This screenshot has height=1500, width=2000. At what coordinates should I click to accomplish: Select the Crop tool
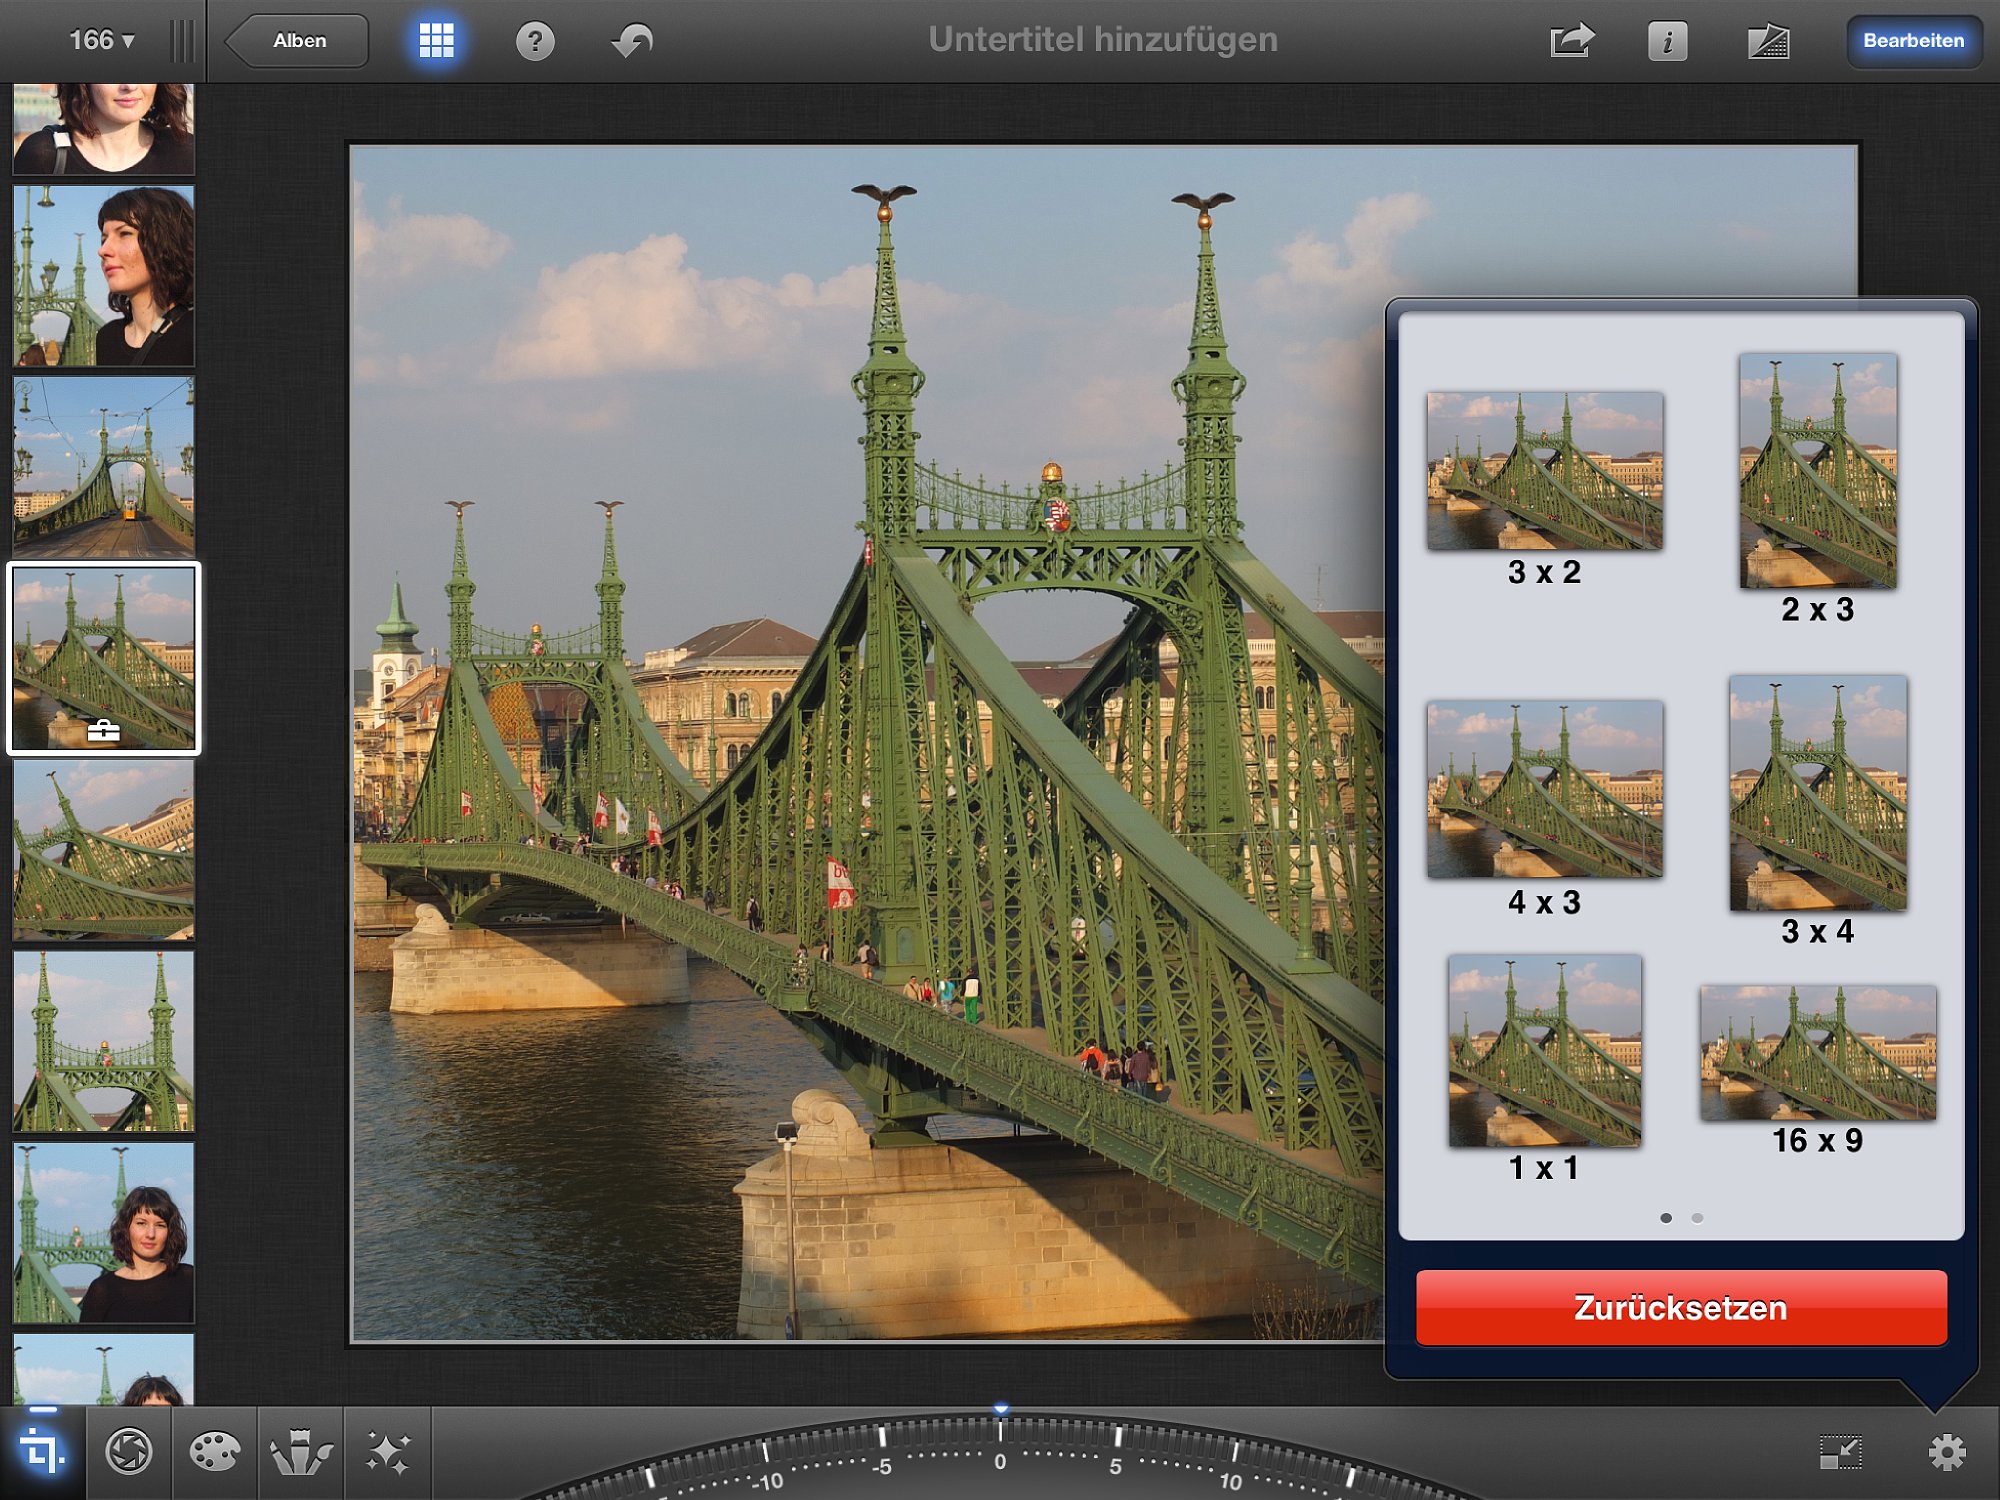[x=42, y=1451]
